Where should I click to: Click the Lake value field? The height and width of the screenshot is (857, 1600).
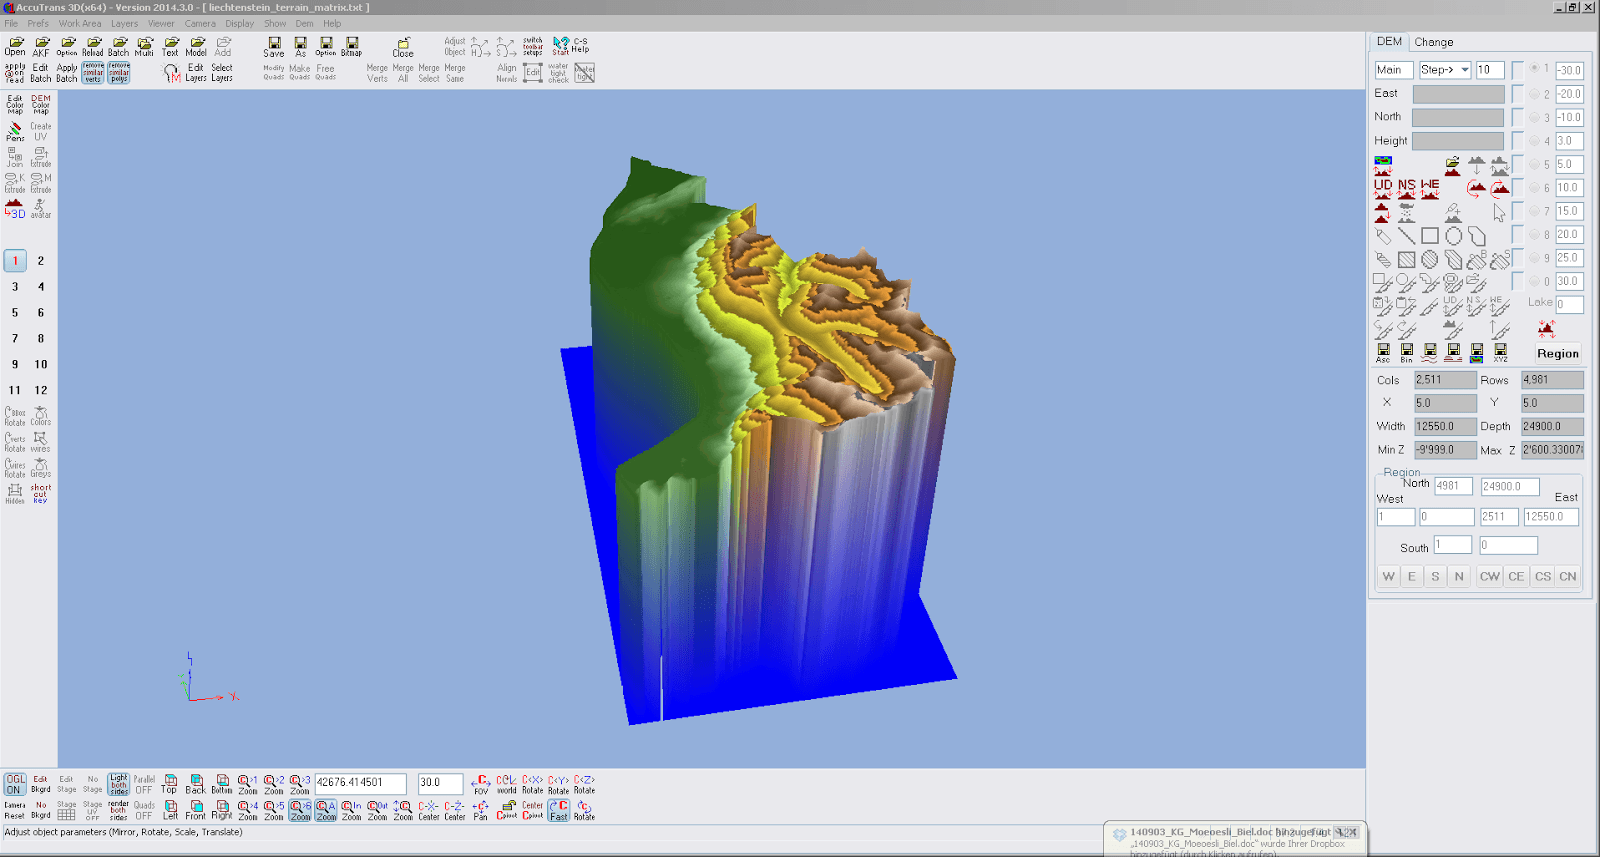[1569, 304]
